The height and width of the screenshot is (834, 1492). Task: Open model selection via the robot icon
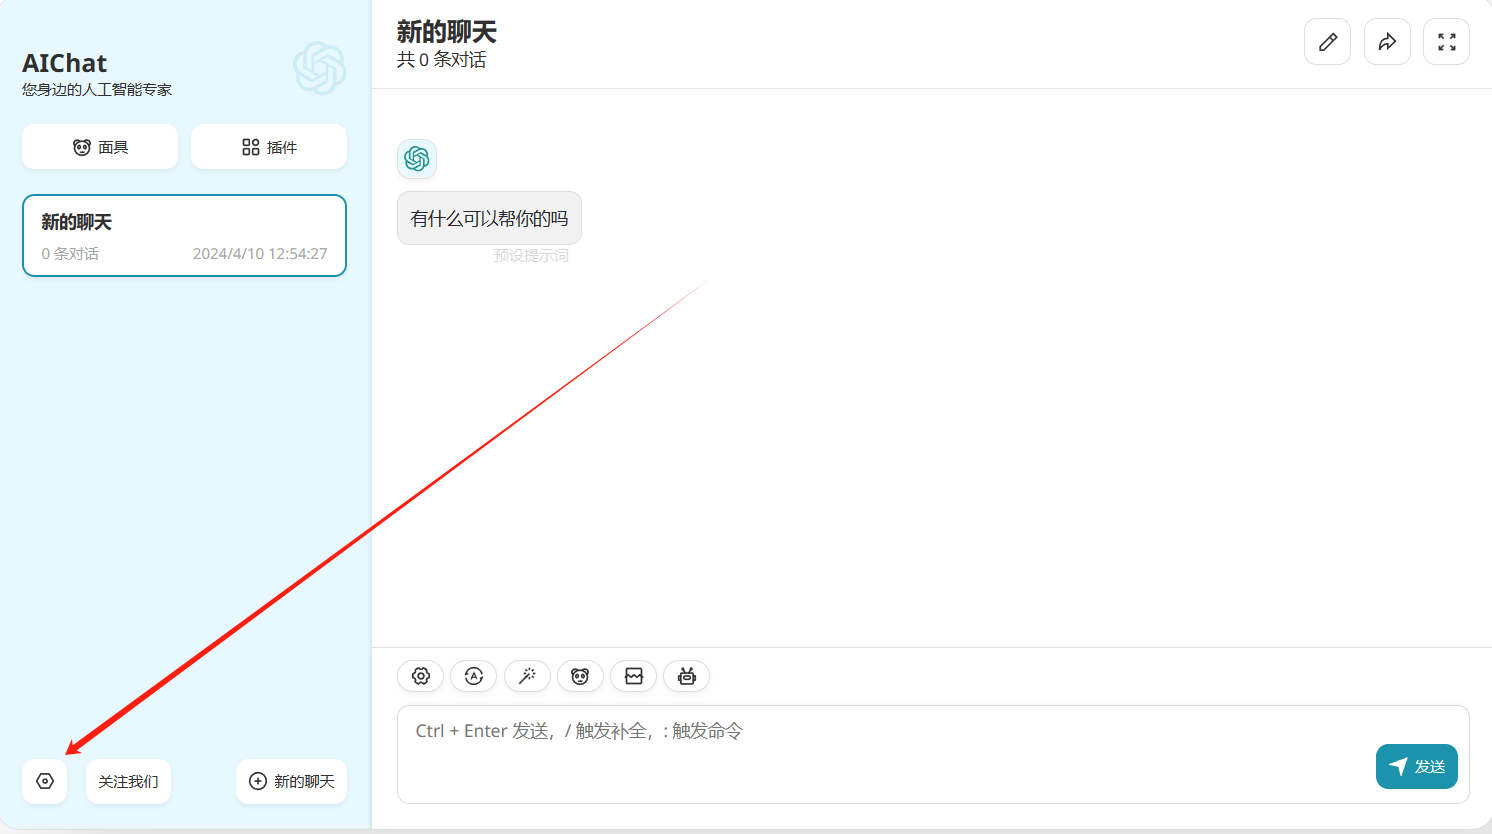pyautogui.click(x=686, y=676)
